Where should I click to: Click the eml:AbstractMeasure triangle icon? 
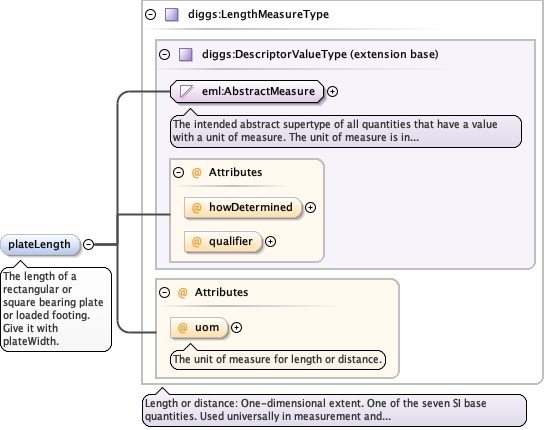click(x=186, y=91)
